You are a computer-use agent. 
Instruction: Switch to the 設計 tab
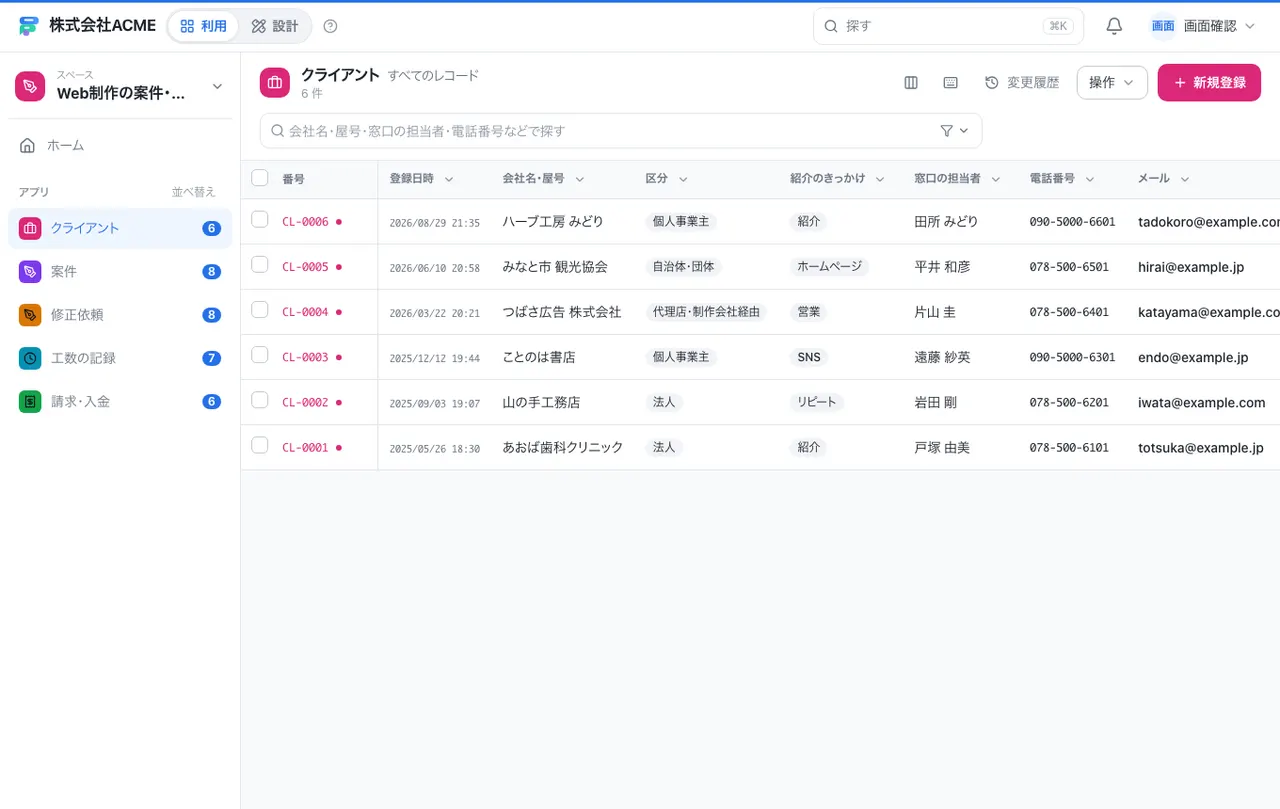[x=275, y=26]
